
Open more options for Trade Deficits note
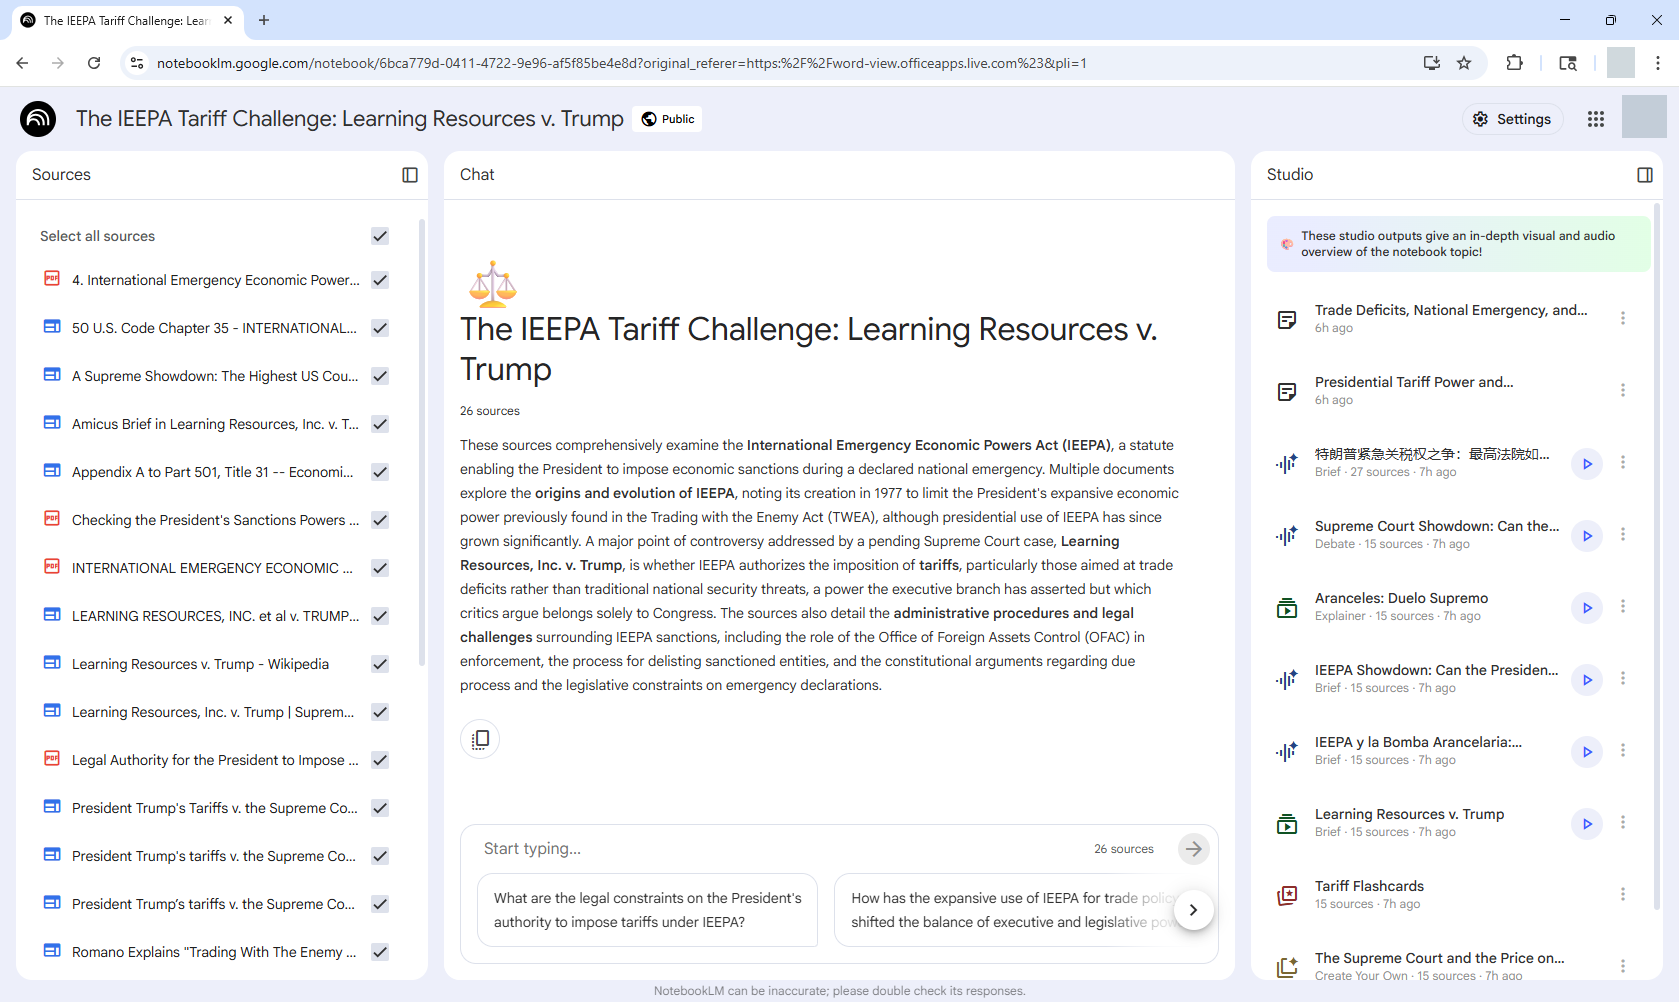tap(1622, 318)
